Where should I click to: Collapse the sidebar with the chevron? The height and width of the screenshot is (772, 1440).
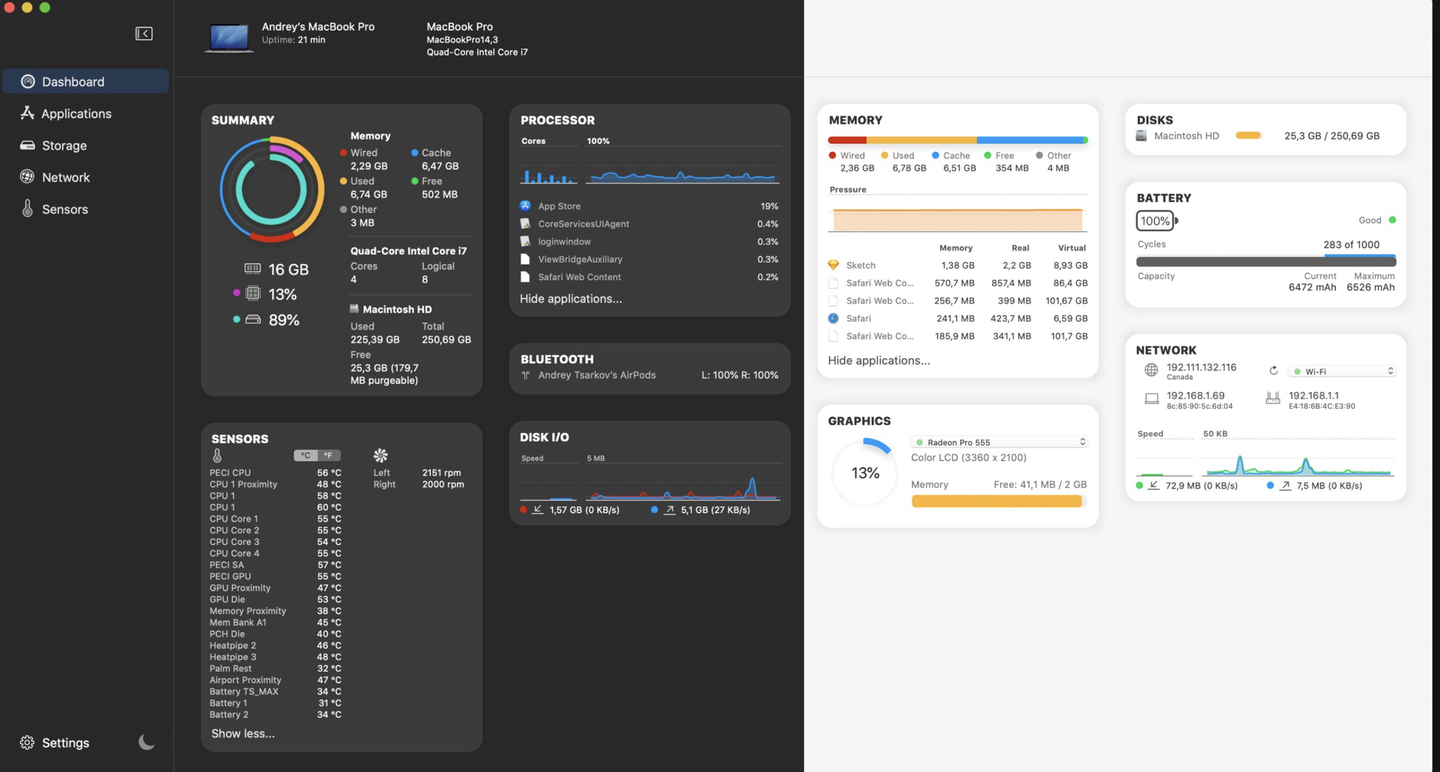144,33
